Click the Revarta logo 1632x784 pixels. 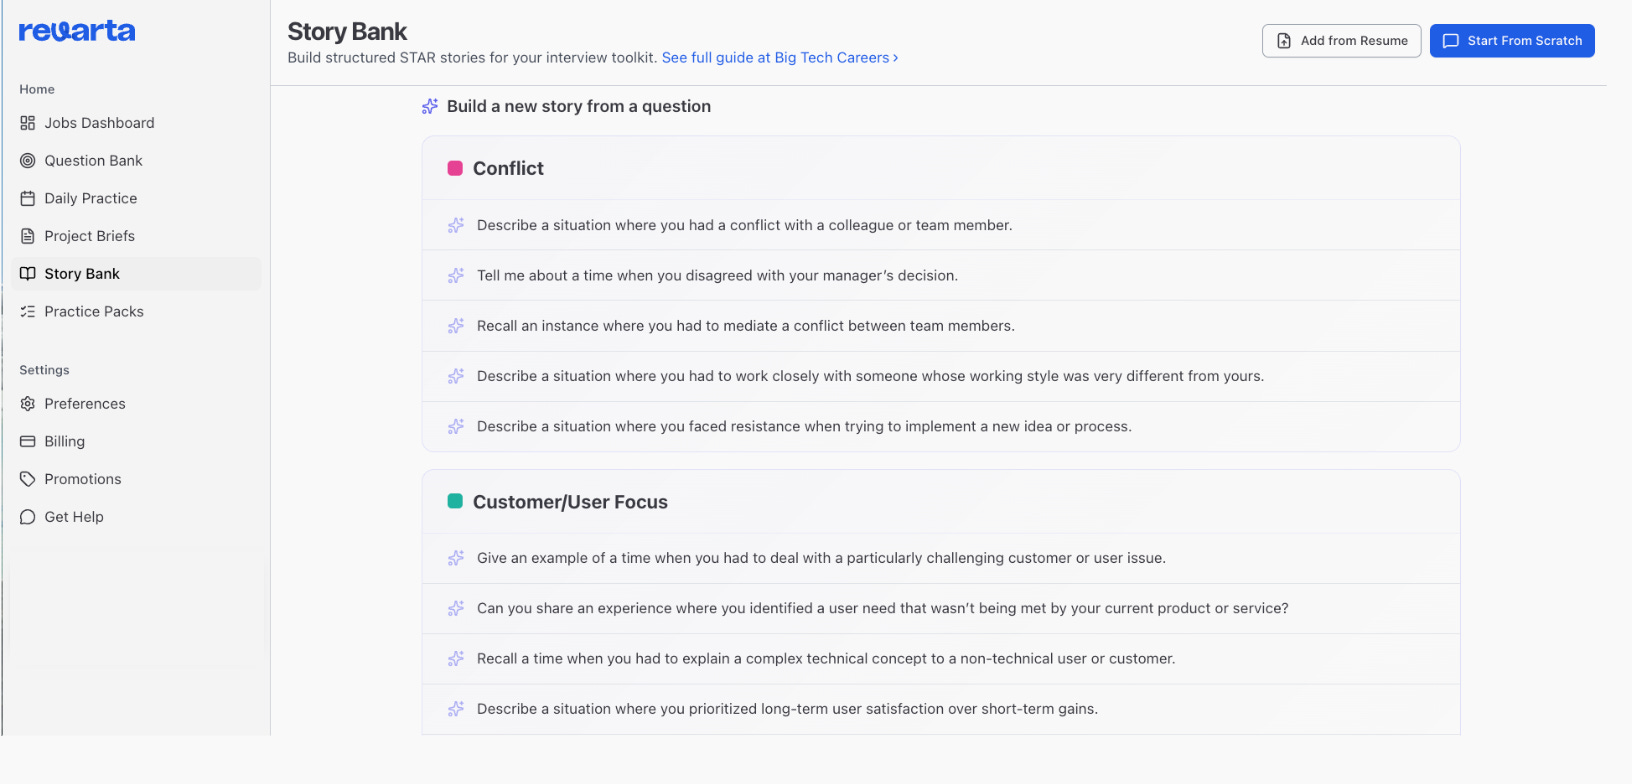click(x=77, y=32)
